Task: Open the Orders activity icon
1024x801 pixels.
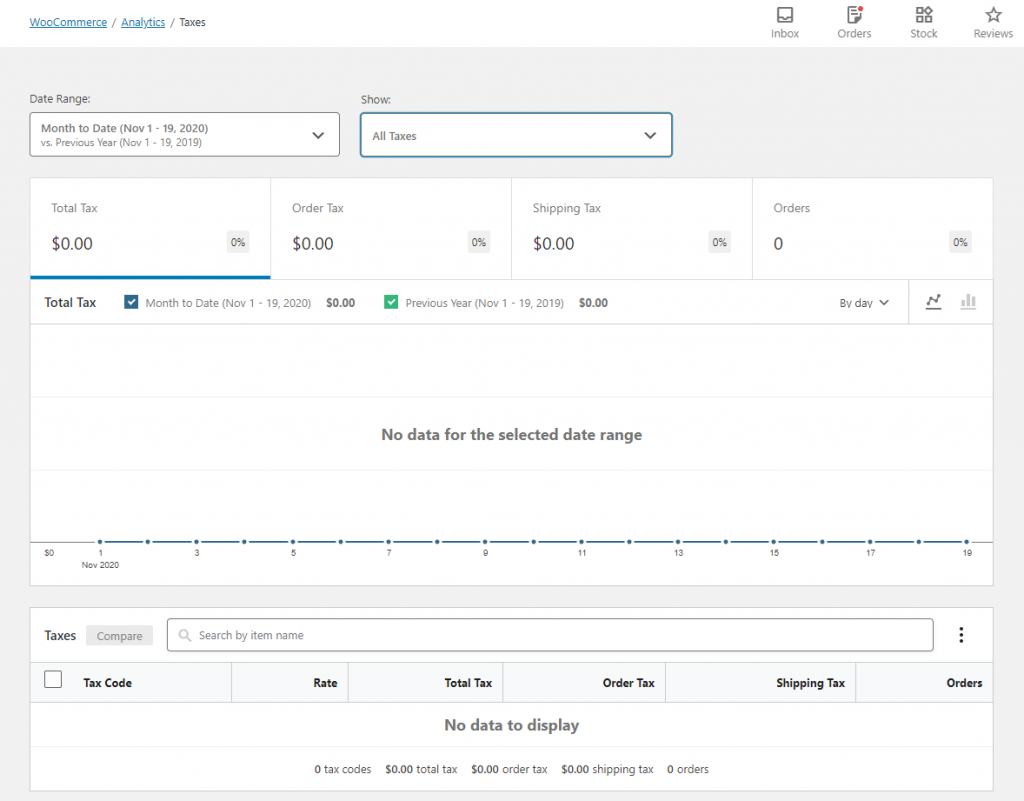Action: click(854, 15)
